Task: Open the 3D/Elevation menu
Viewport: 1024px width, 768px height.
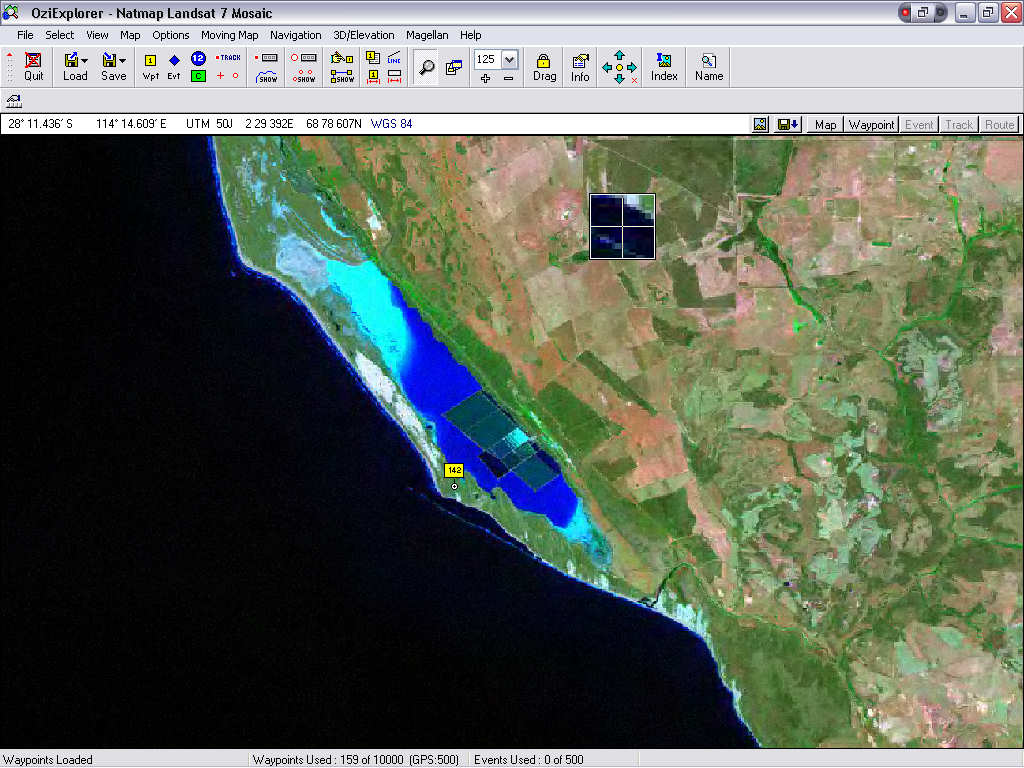Action: [x=364, y=35]
